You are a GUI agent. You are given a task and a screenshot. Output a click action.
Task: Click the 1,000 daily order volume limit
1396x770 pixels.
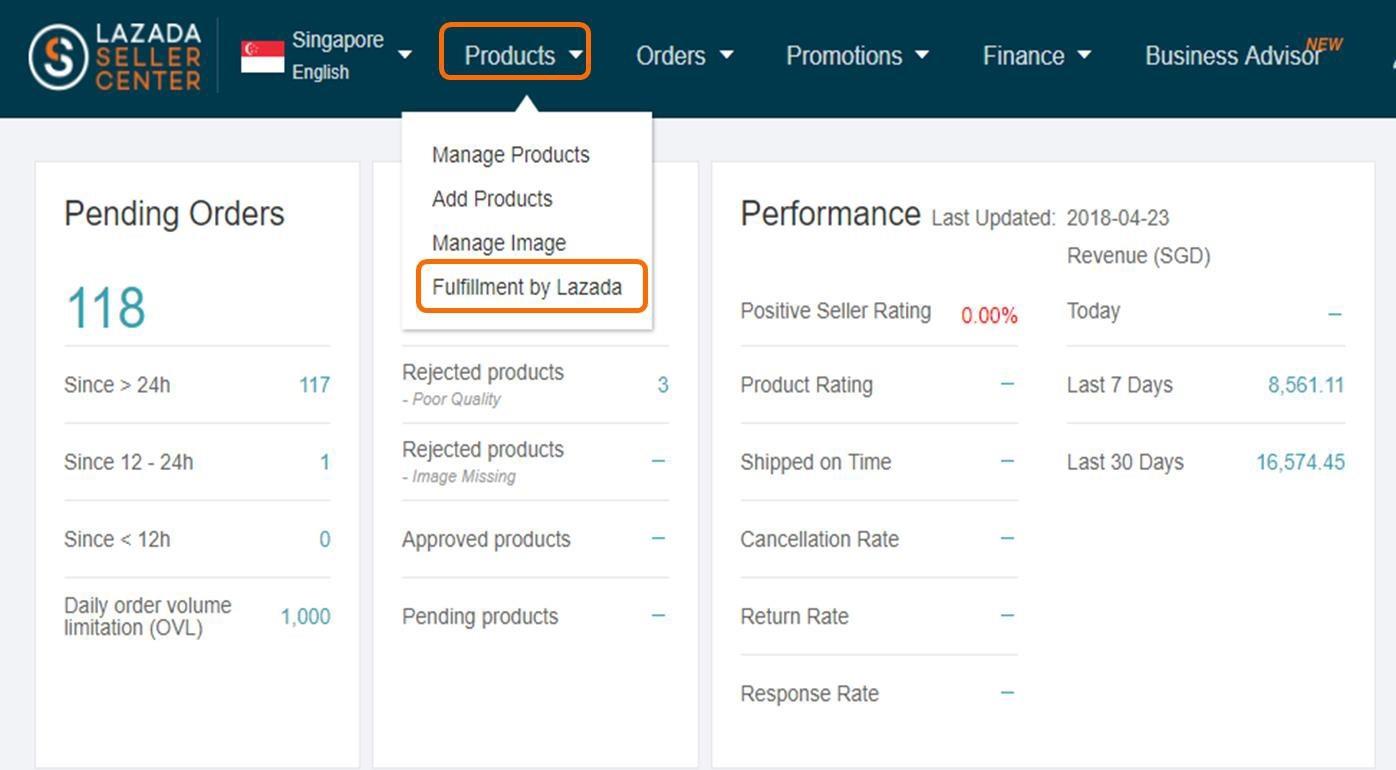point(305,617)
